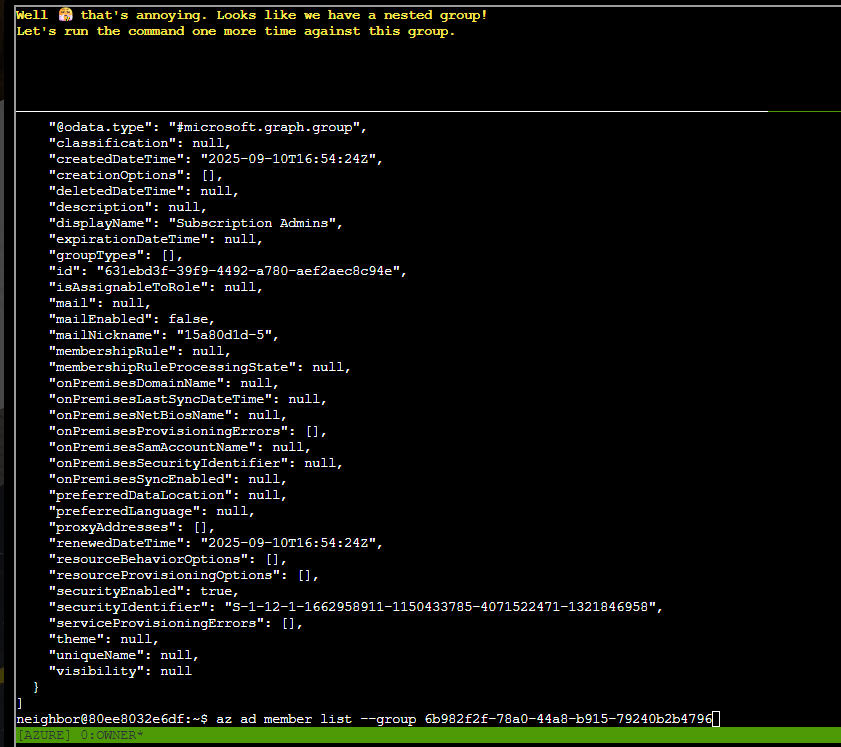Click the "classification": null line
Viewport: 841px width, 747px height.
coord(140,143)
